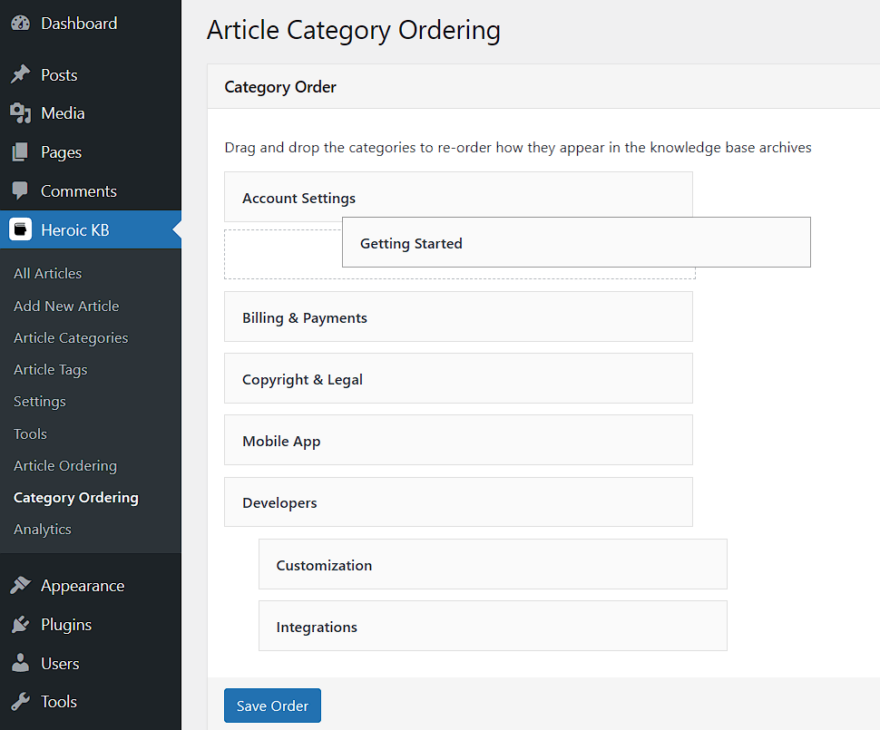Open the Analytics section
This screenshot has width=880, height=730.
(x=42, y=529)
